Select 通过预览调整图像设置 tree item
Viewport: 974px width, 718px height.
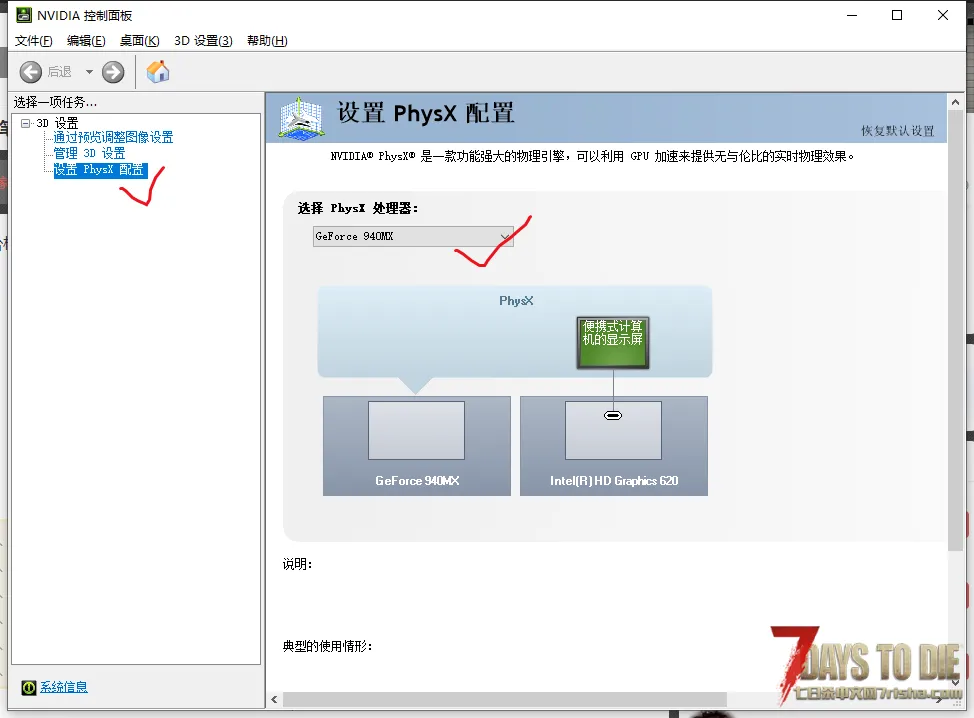(113, 138)
